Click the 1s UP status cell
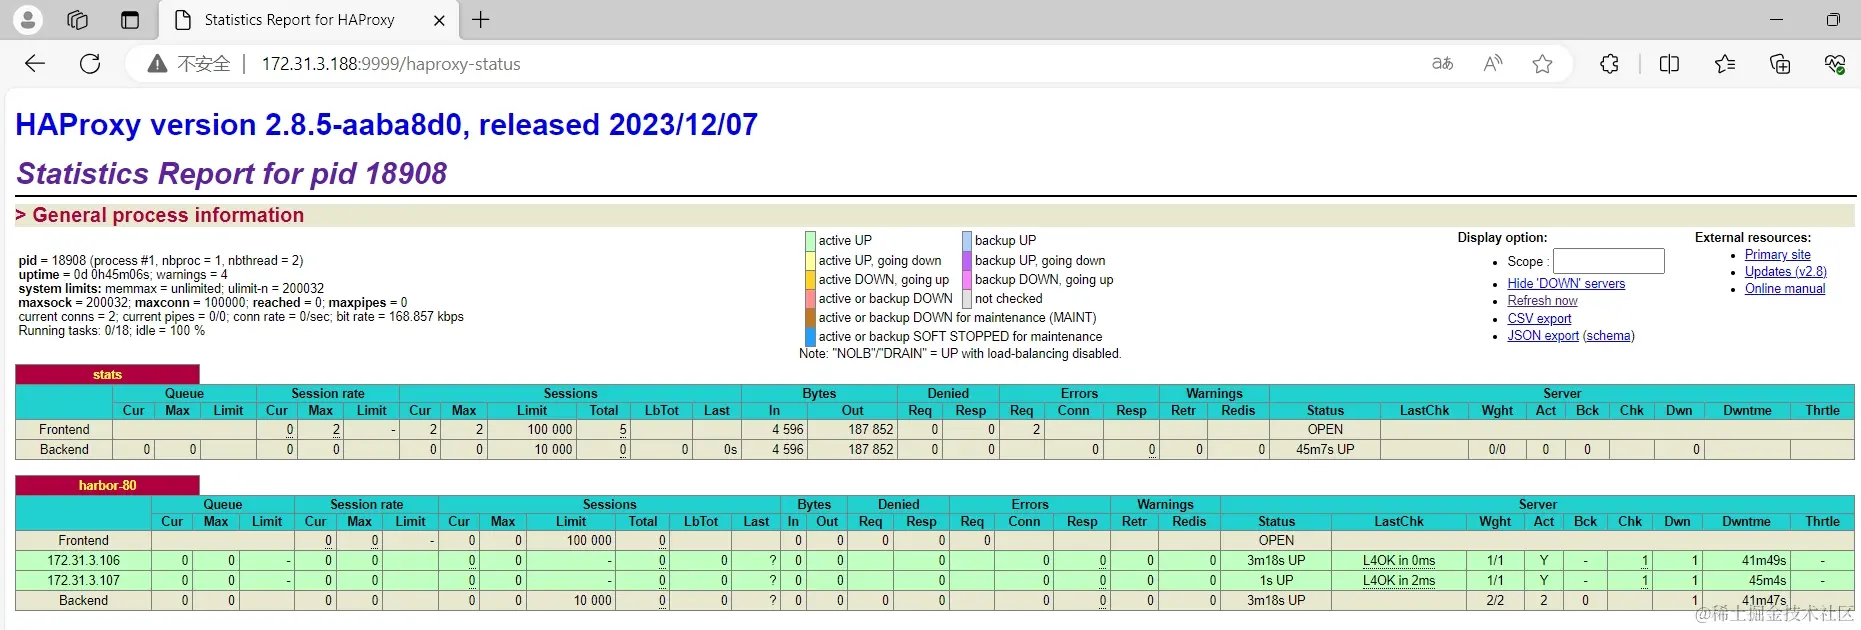1861x630 pixels. pyautogui.click(x=1276, y=580)
